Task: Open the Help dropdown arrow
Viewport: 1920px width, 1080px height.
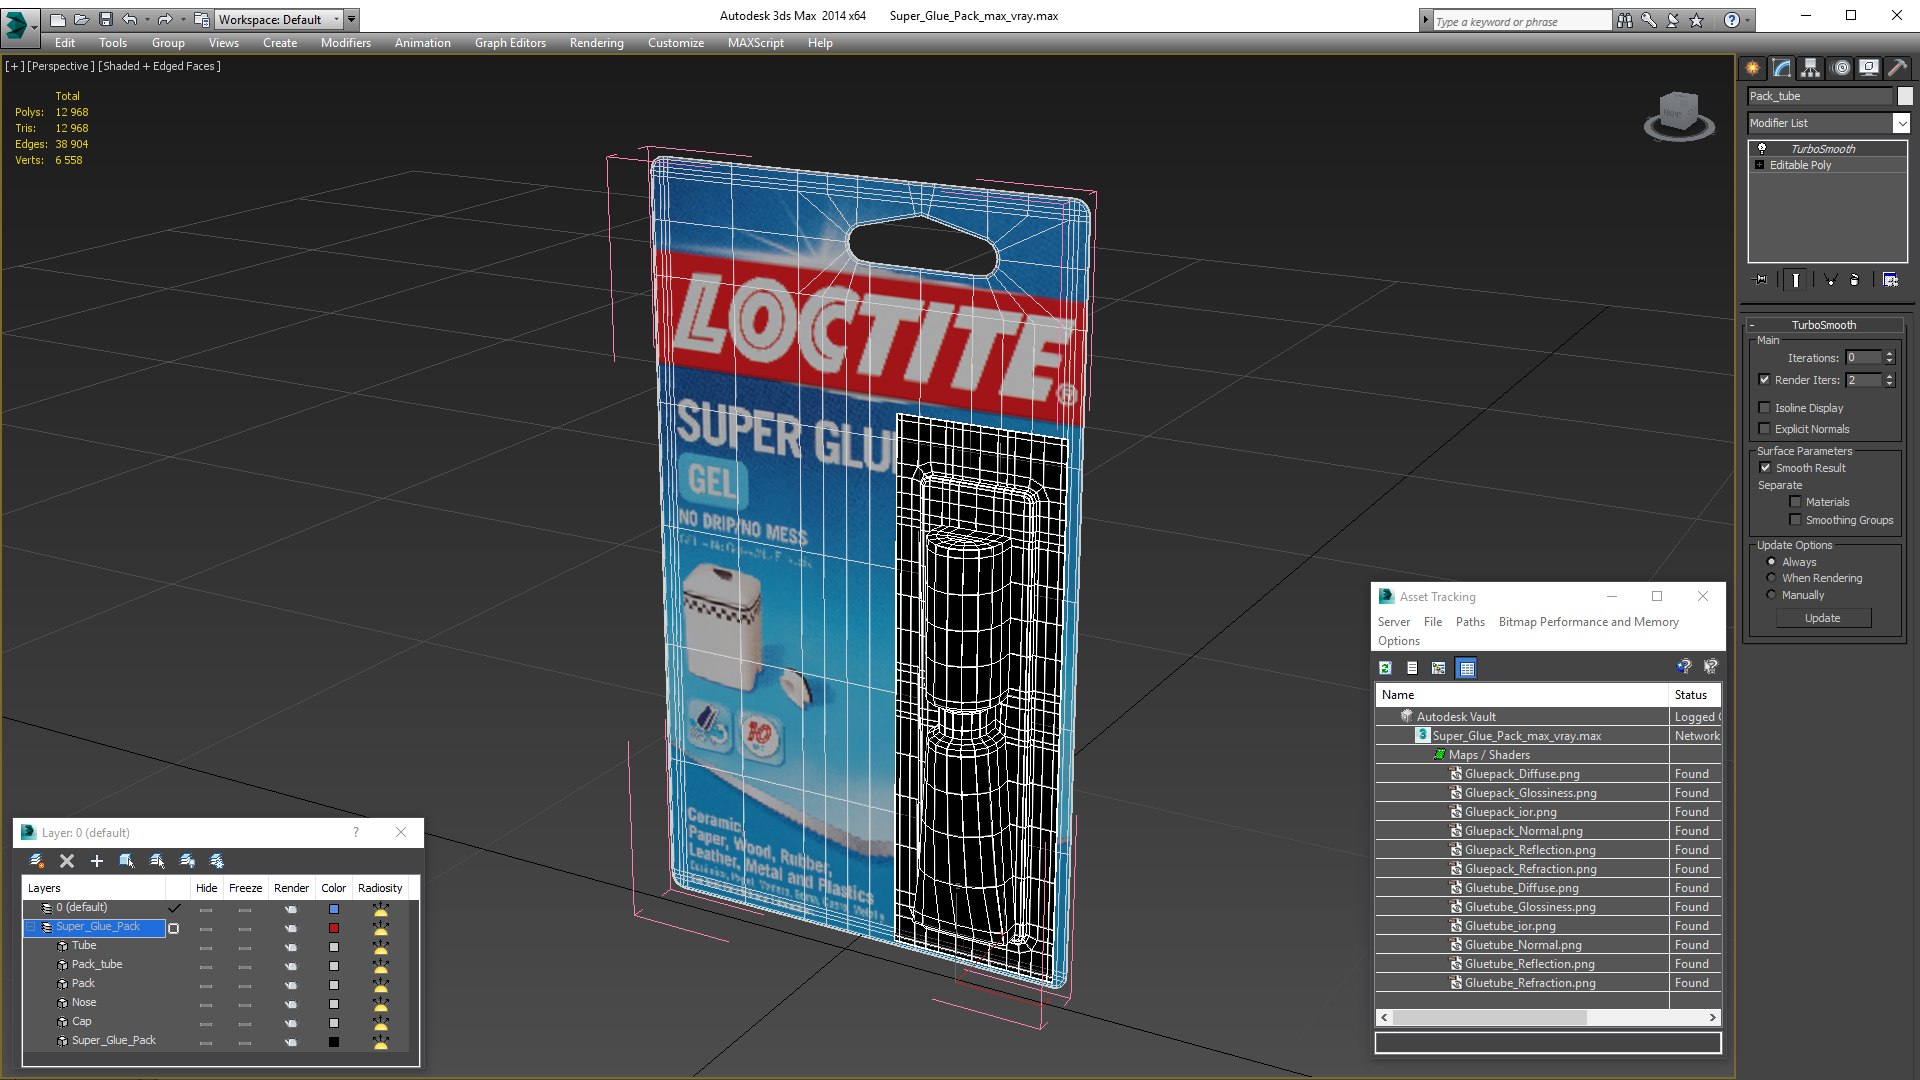Action: pos(1748,20)
